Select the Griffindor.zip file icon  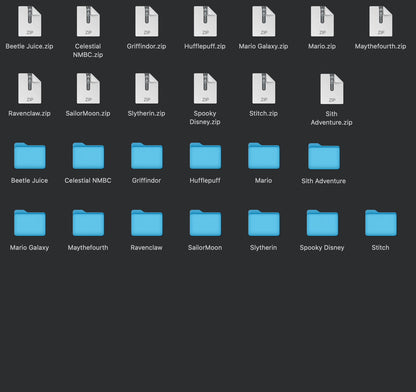(x=147, y=21)
